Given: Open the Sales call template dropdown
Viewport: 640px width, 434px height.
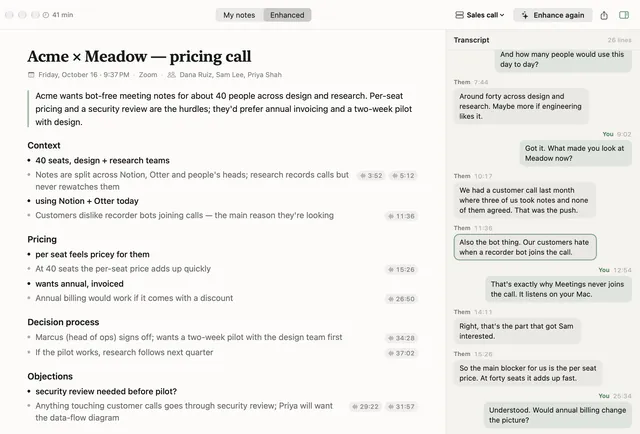Looking at the screenshot, I should click(x=480, y=15).
